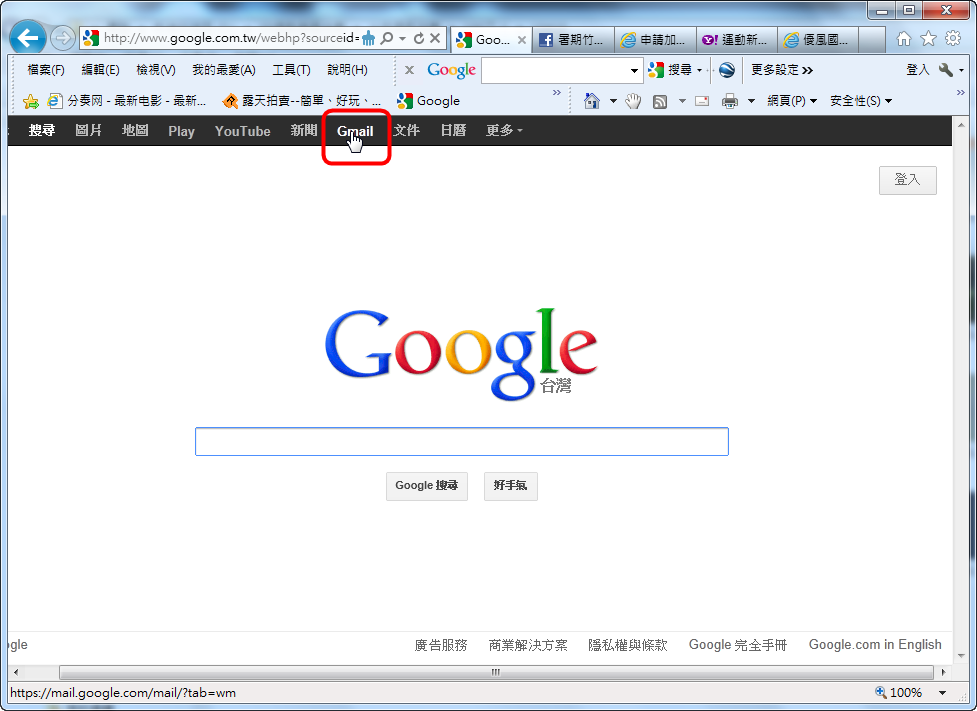Click the Google Earth globe icon in toolbar

(x=727, y=70)
